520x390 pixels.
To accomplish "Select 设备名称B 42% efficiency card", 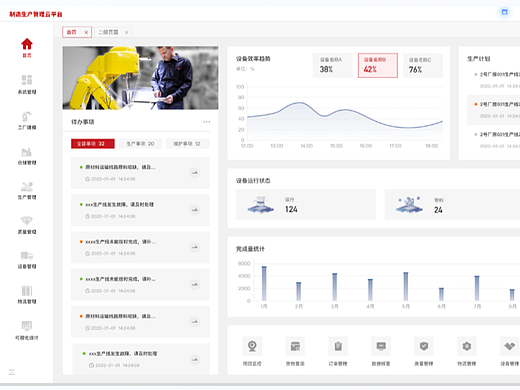I will tap(378, 65).
